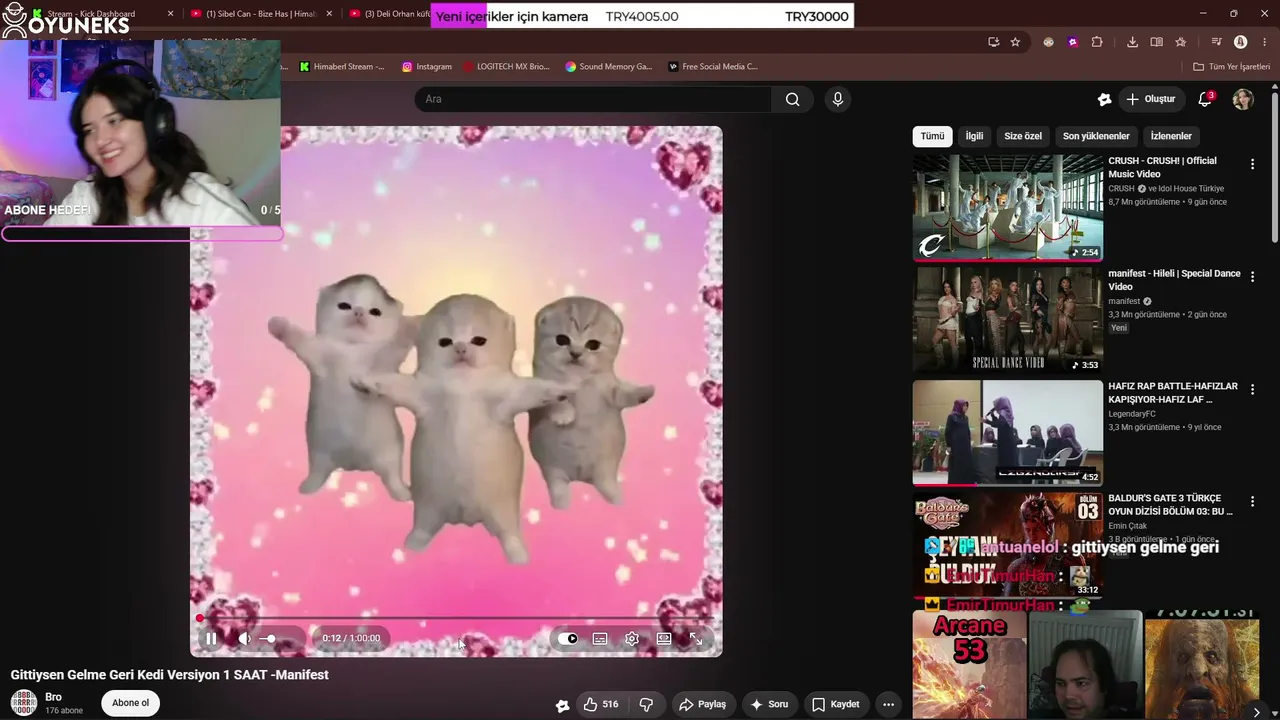Open the YouTube account avatar menu
This screenshot has width=1280, height=720.
[1243, 99]
